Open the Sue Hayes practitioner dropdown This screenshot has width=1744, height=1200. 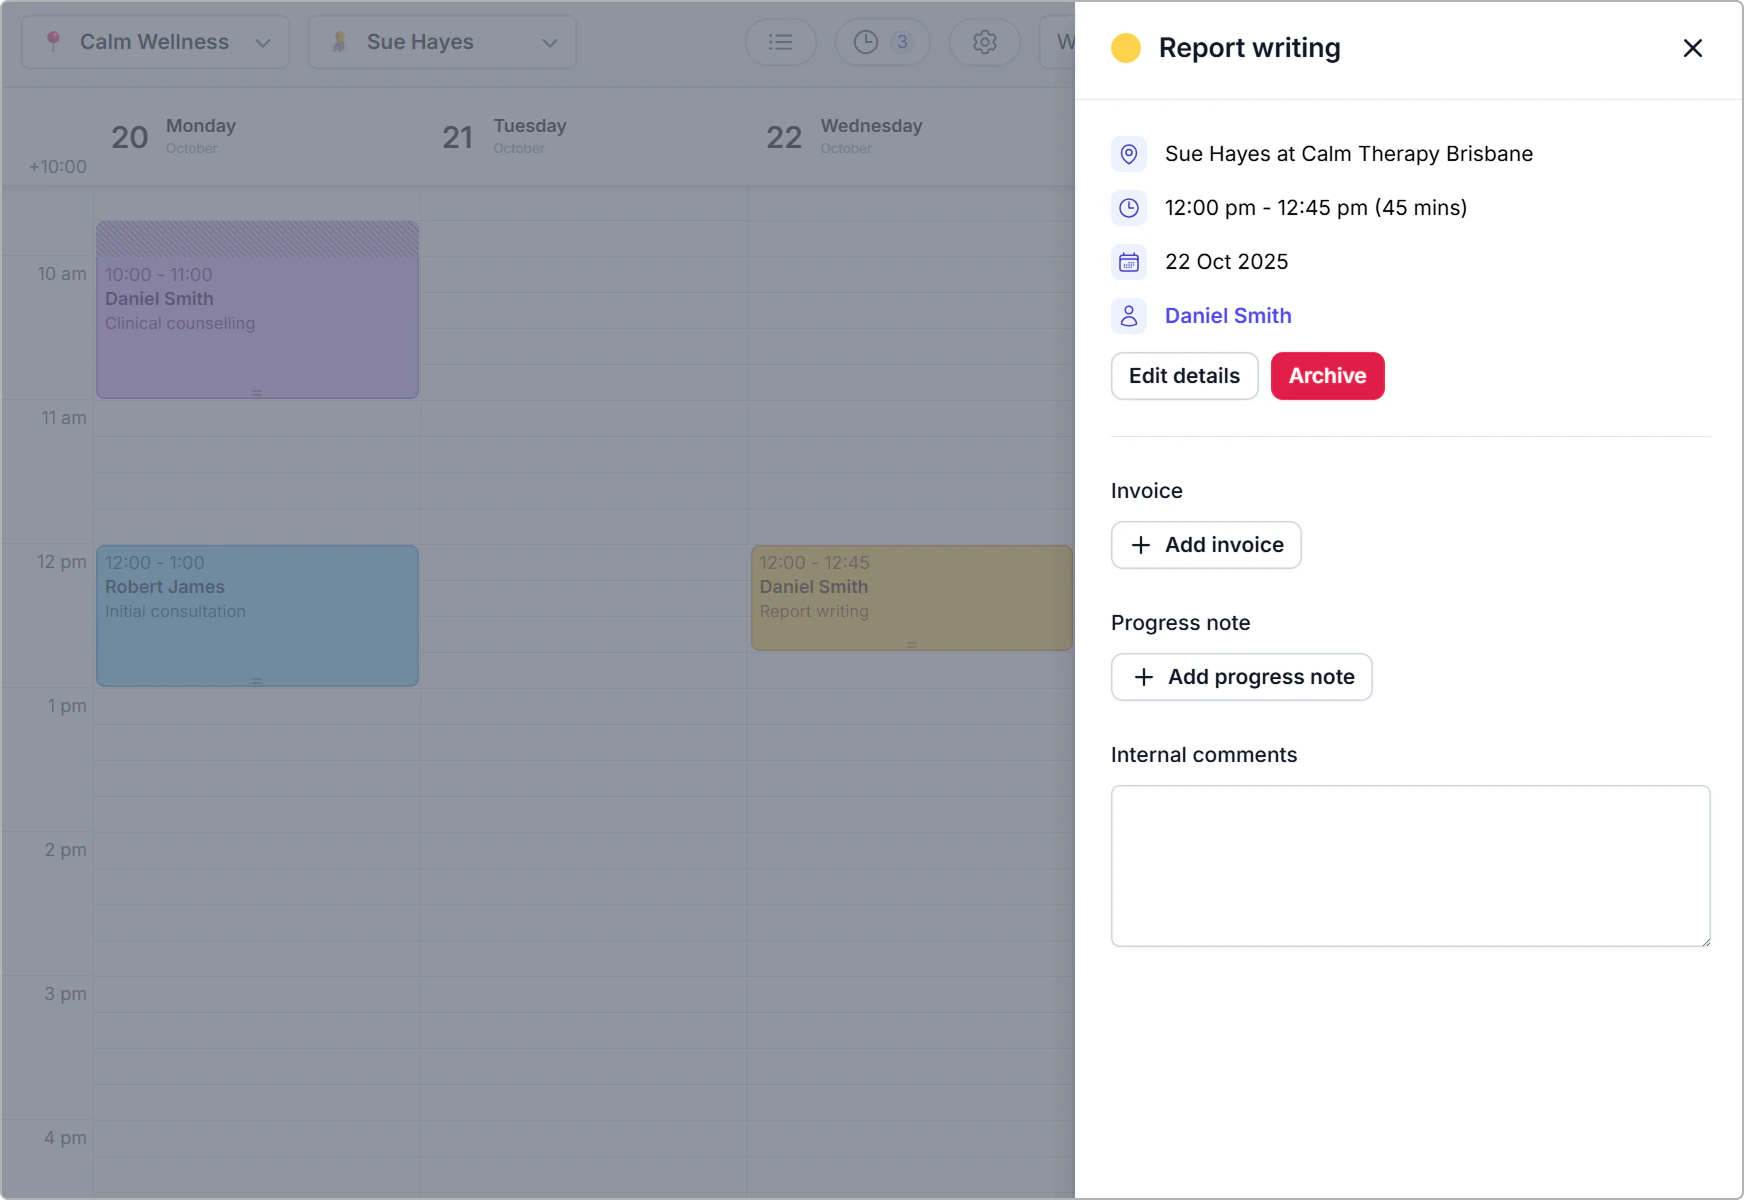pos(442,42)
